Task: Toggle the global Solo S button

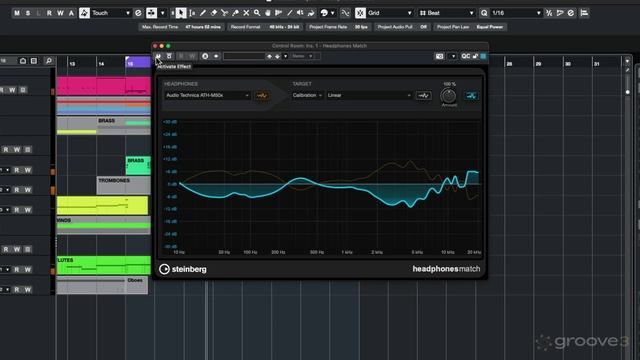Action: (28, 13)
